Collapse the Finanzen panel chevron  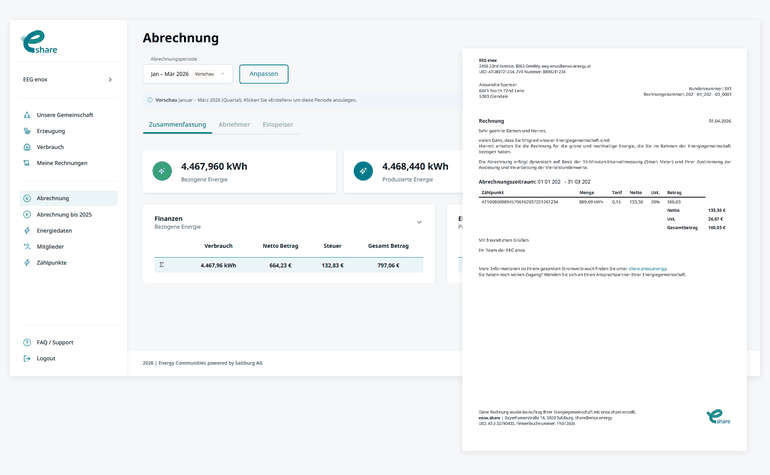coord(419,223)
